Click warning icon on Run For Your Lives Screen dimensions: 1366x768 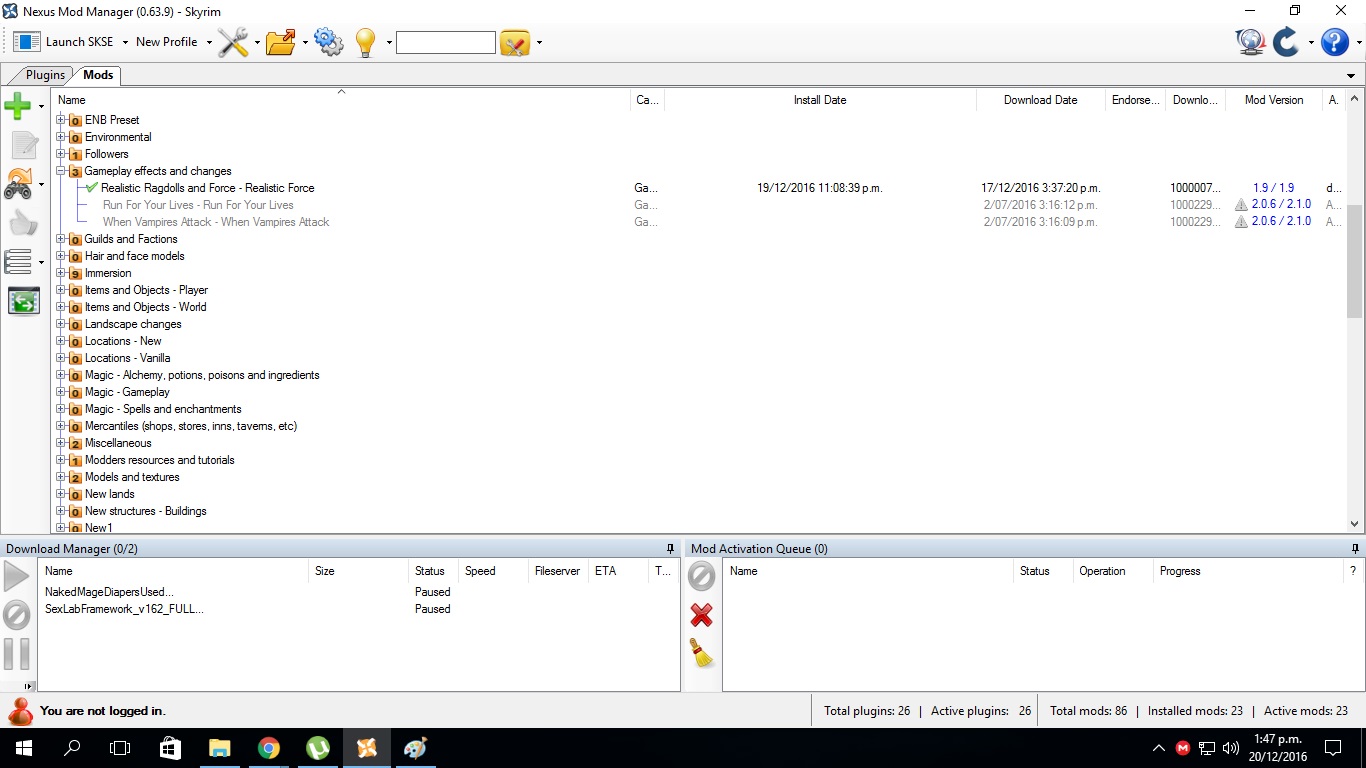[x=1241, y=205]
